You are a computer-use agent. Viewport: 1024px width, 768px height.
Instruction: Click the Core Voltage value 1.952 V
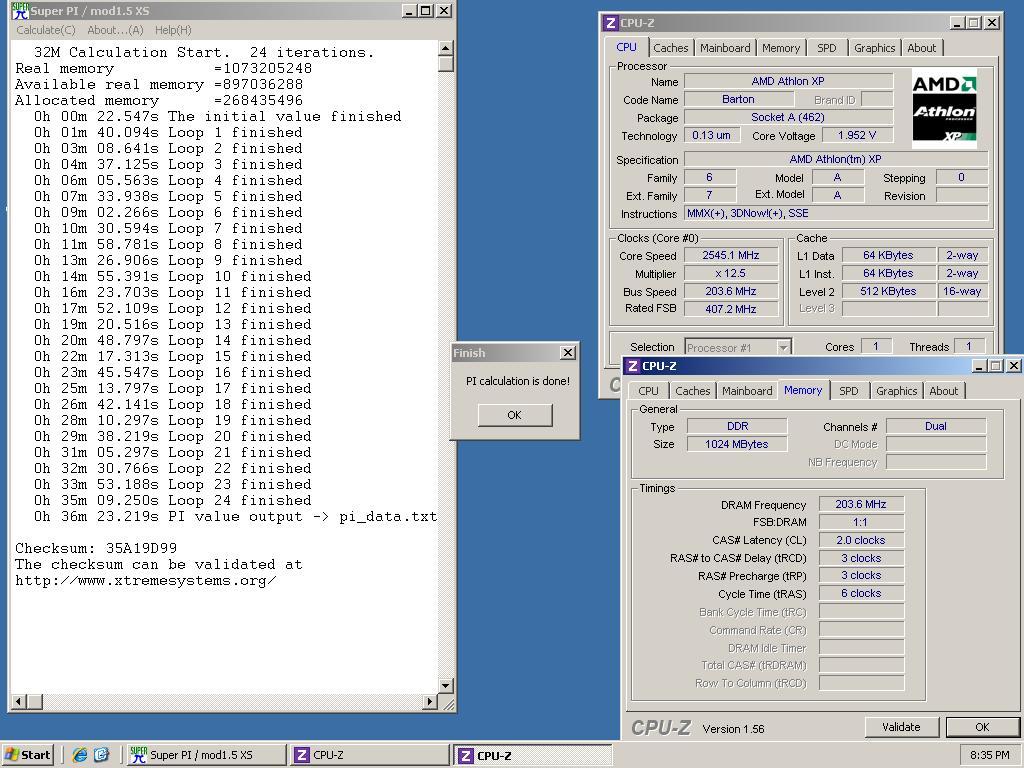857,135
